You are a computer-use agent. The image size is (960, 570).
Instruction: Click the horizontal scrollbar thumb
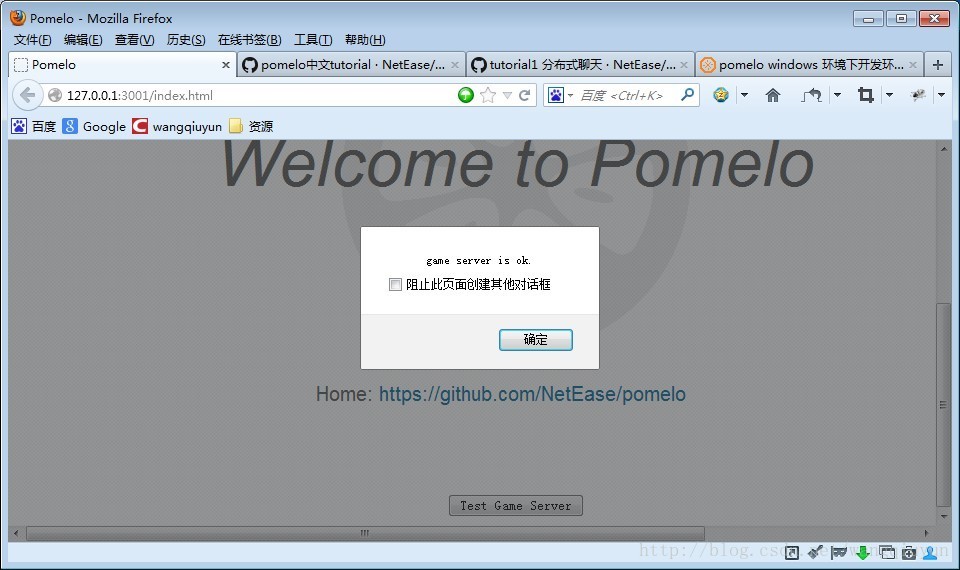click(x=365, y=533)
